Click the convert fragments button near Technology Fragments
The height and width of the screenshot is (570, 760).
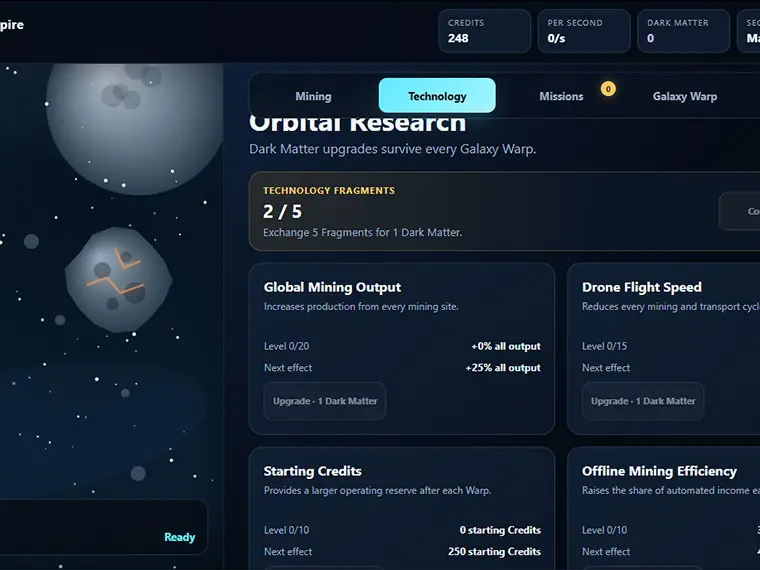coord(740,211)
